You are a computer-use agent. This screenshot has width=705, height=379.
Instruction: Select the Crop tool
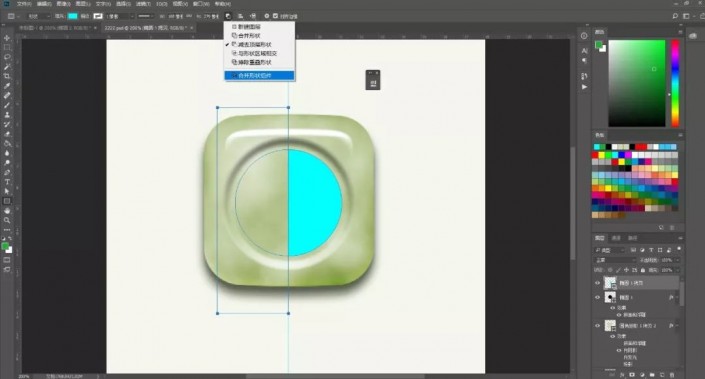tap(7, 76)
